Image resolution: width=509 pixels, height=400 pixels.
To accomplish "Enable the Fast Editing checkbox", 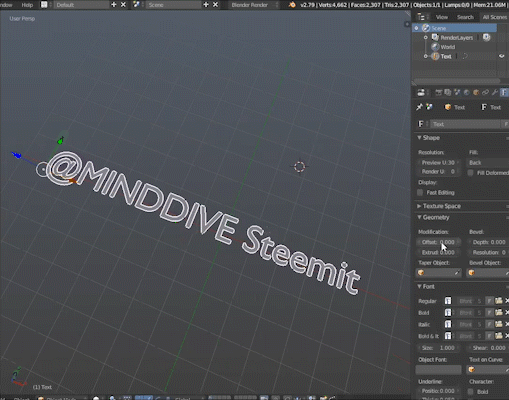I will [420, 192].
